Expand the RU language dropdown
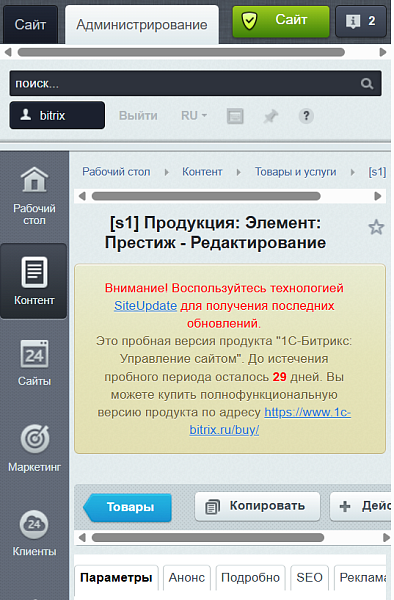The image size is (394, 600). [194, 116]
